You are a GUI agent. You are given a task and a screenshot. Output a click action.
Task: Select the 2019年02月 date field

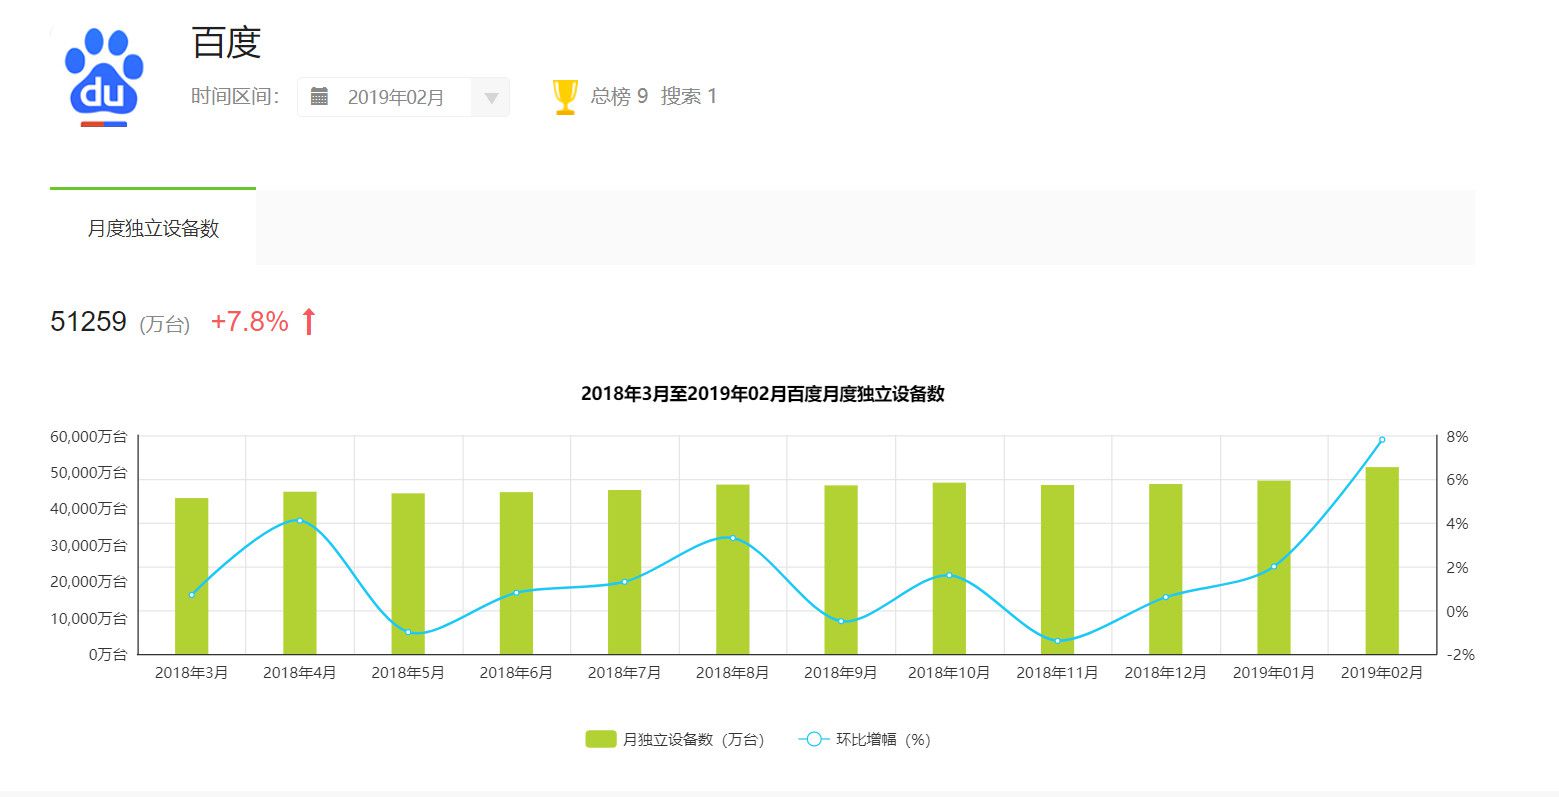[403, 97]
